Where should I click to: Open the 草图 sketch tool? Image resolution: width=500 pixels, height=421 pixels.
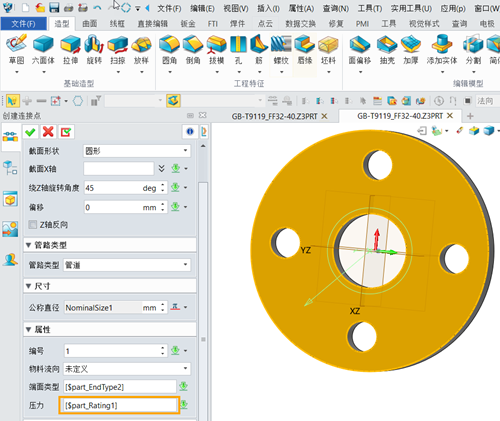click(16, 50)
